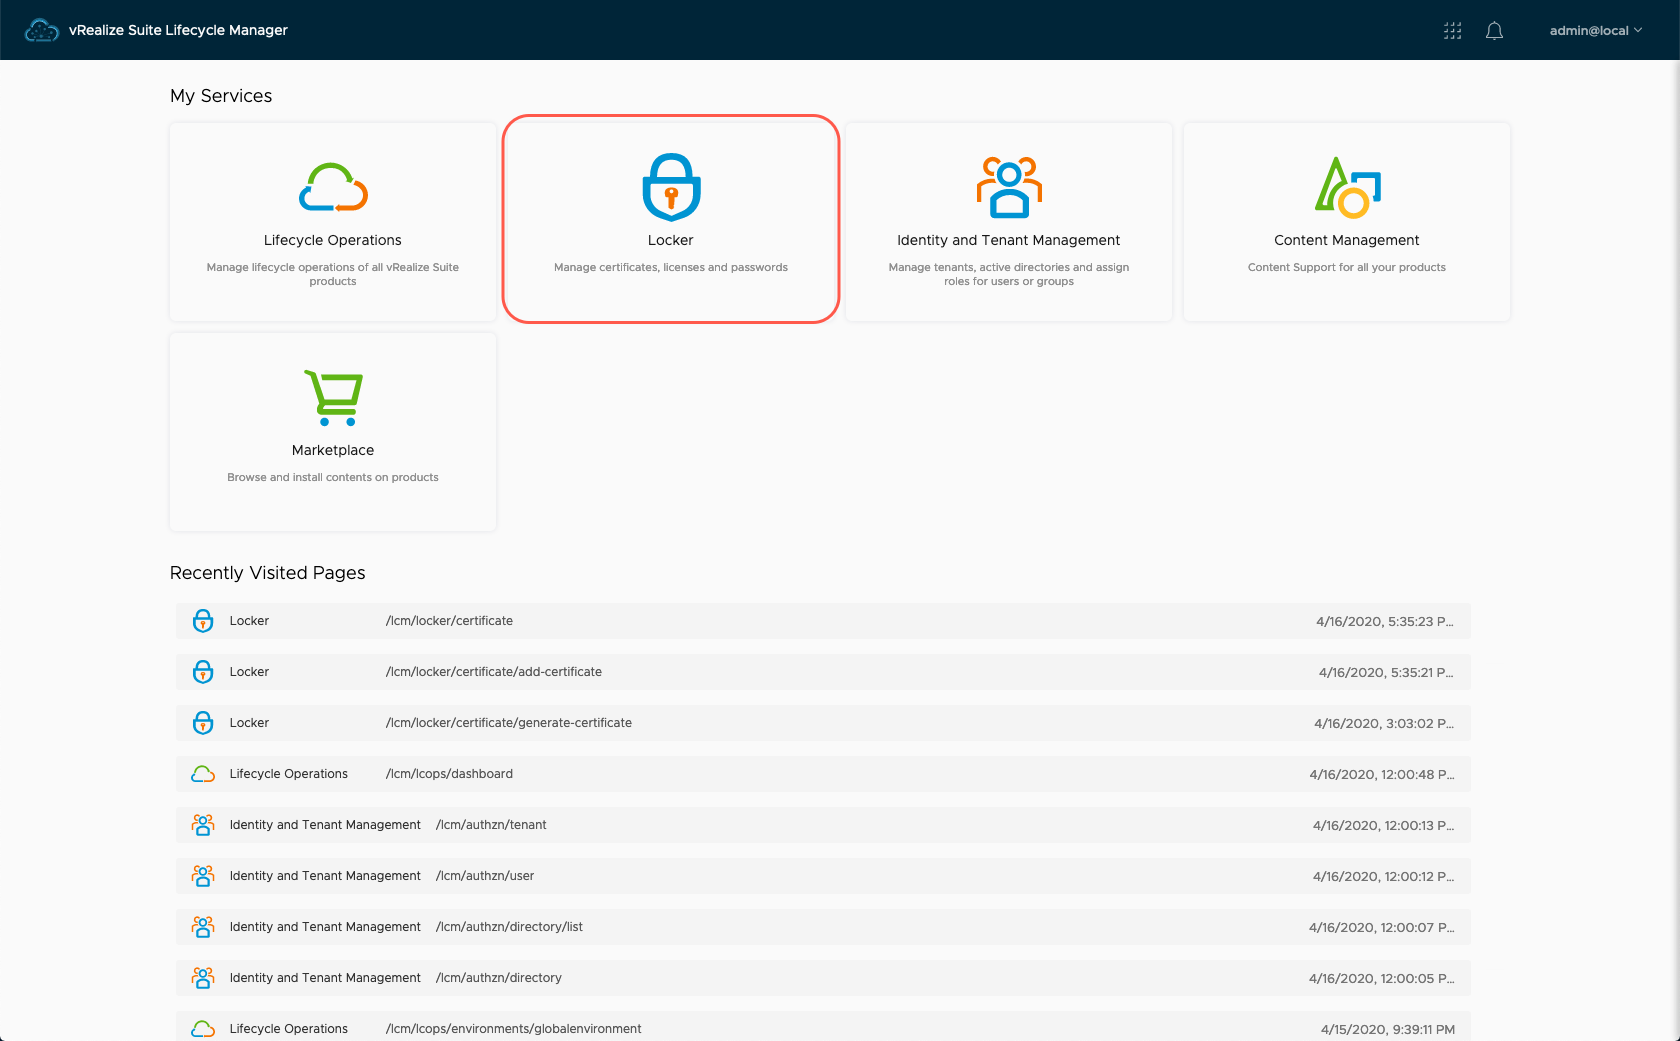Open the Content Management service title
The height and width of the screenshot is (1041, 1680).
[x=1347, y=240]
